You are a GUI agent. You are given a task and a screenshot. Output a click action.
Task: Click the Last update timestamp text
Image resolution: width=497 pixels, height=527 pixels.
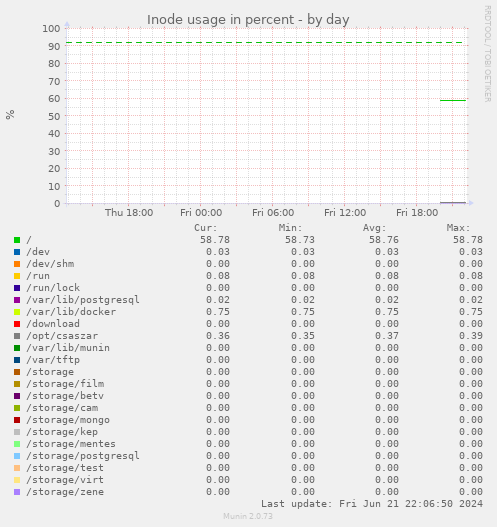(x=372, y=504)
